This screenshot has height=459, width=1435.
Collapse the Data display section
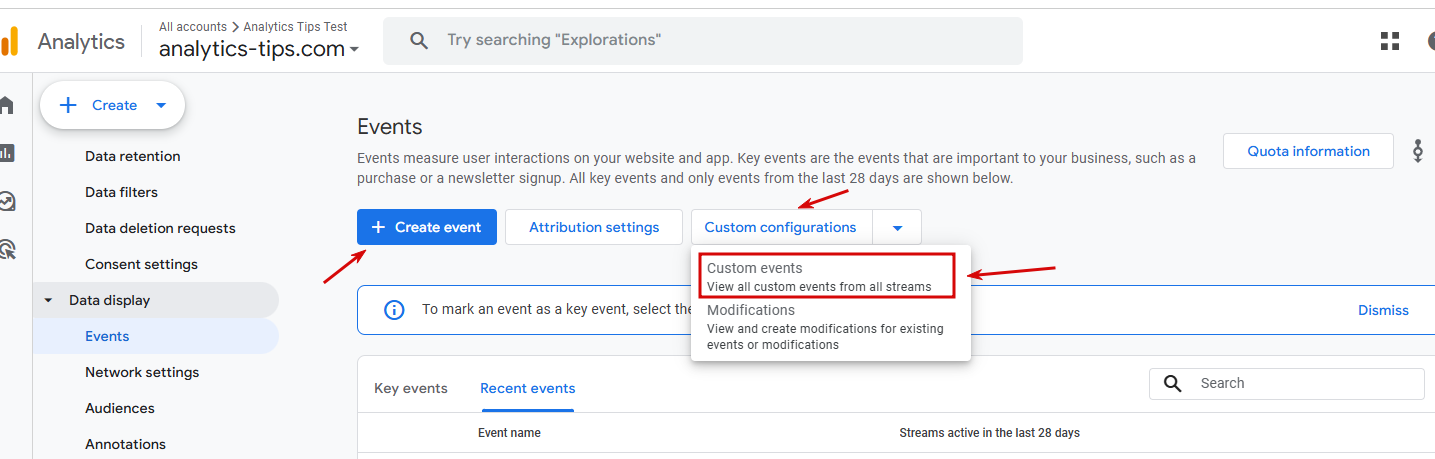click(x=48, y=300)
